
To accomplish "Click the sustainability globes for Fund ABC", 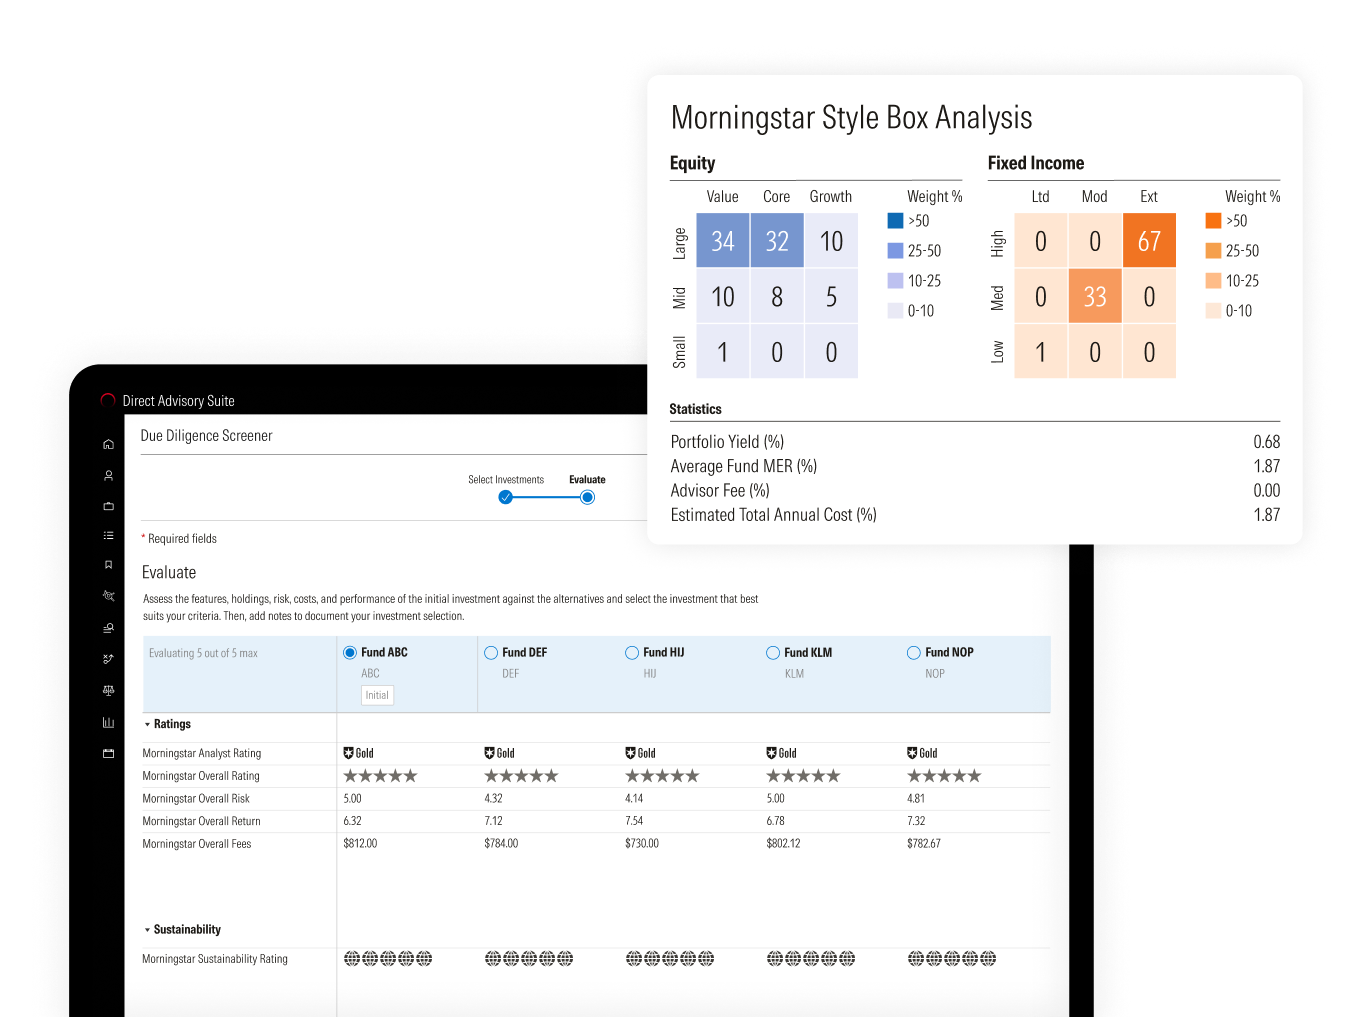I will pyautogui.click(x=388, y=959).
